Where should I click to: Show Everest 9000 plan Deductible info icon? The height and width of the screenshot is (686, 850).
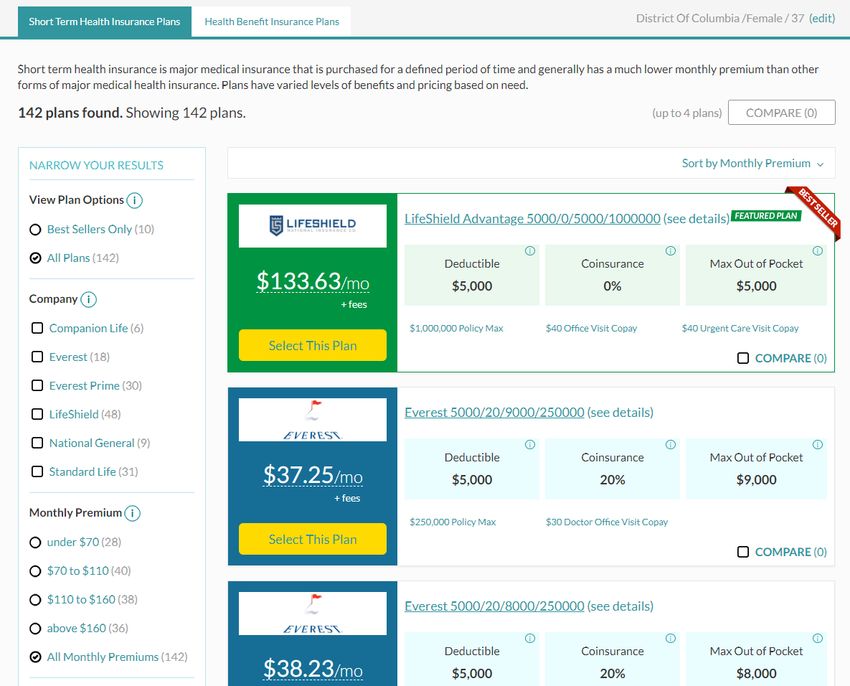pyautogui.click(x=530, y=445)
